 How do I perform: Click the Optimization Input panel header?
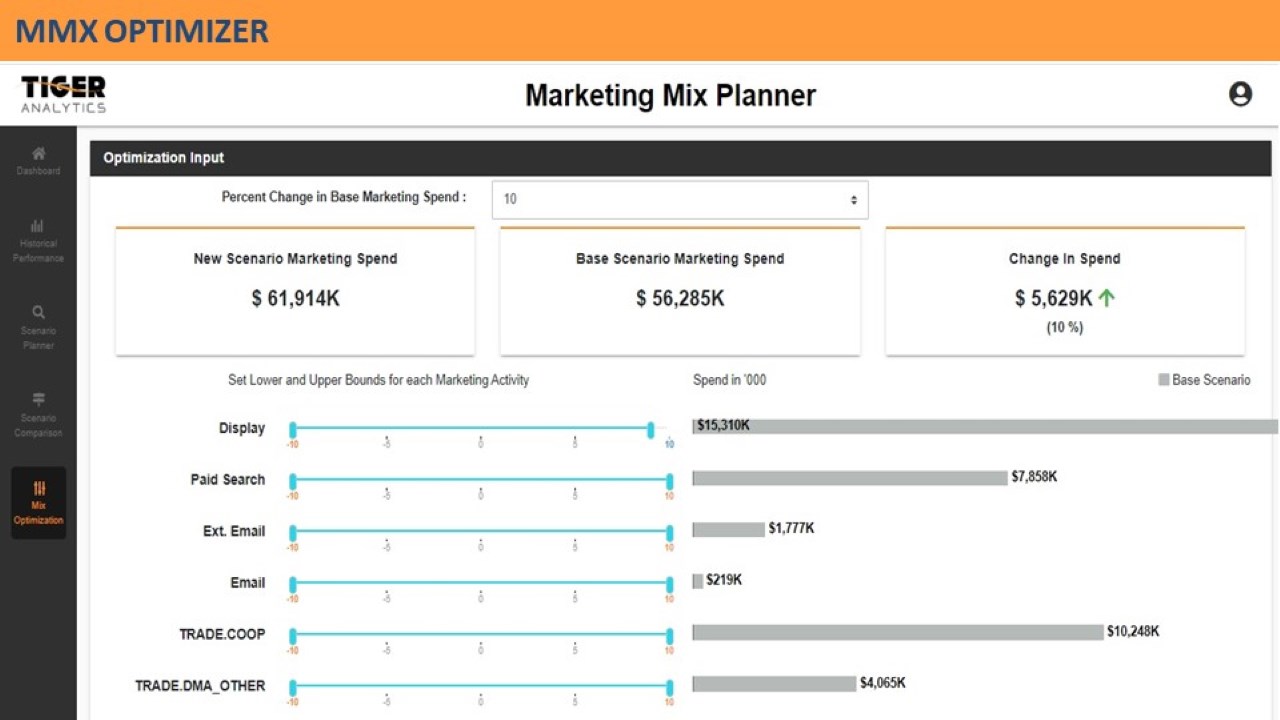point(680,158)
